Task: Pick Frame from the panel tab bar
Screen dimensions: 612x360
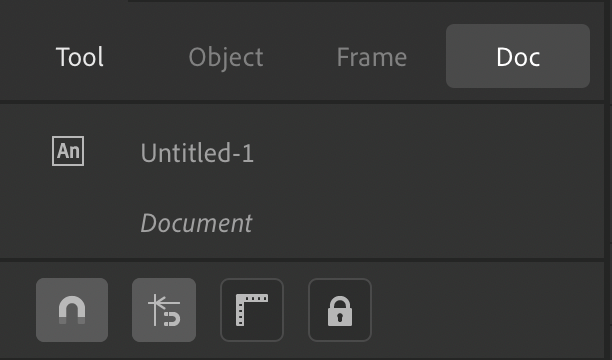Action: (x=372, y=57)
